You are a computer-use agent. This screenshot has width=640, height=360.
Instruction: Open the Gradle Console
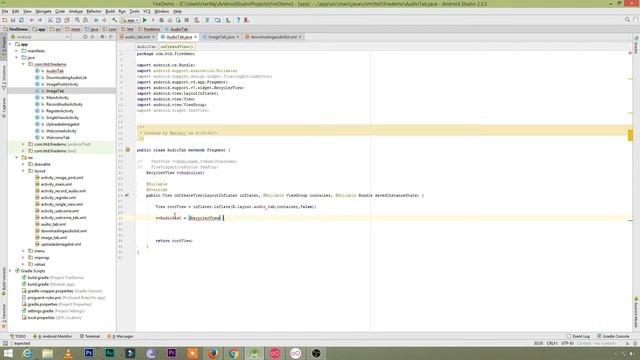(613, 336)
